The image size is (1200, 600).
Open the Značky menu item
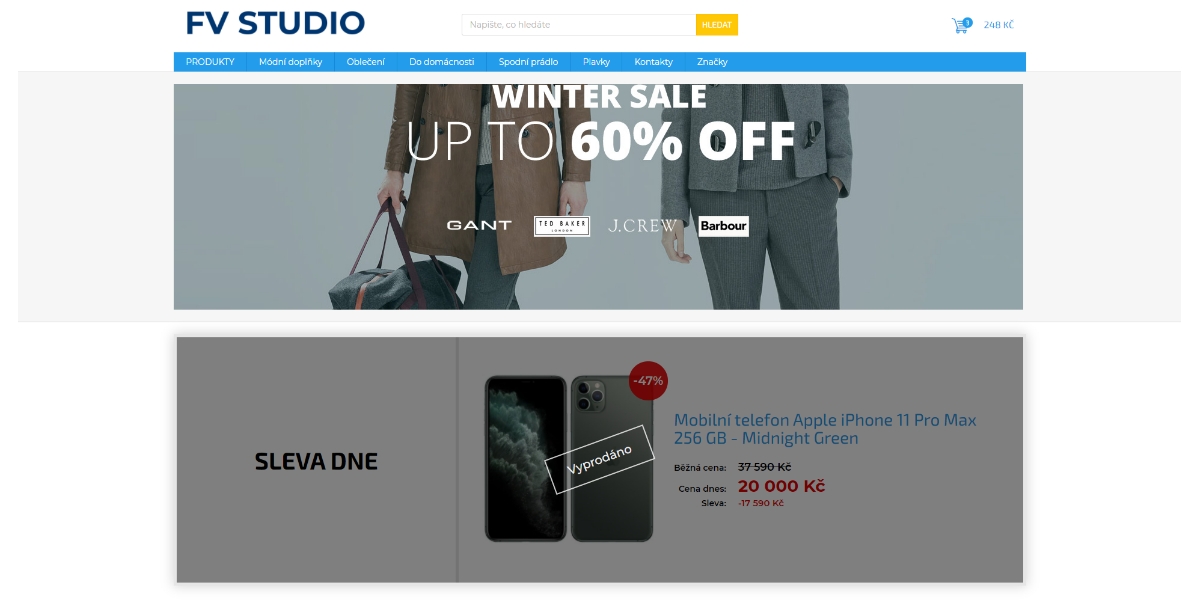click(x=712, y=62)
